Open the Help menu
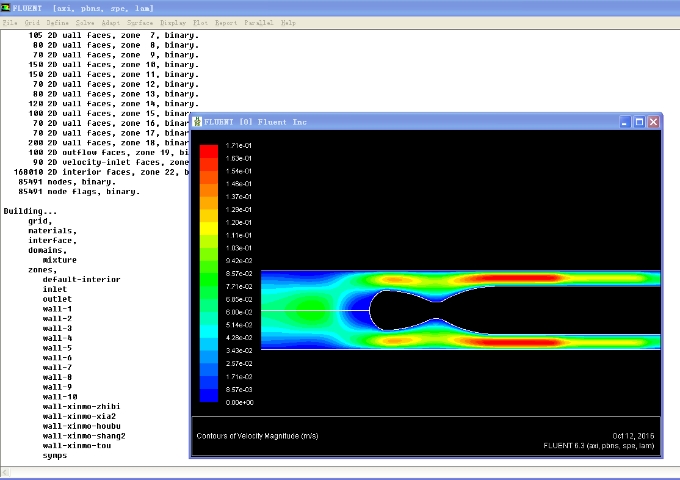This screenshot has width=680, height=480. point(288,22)
